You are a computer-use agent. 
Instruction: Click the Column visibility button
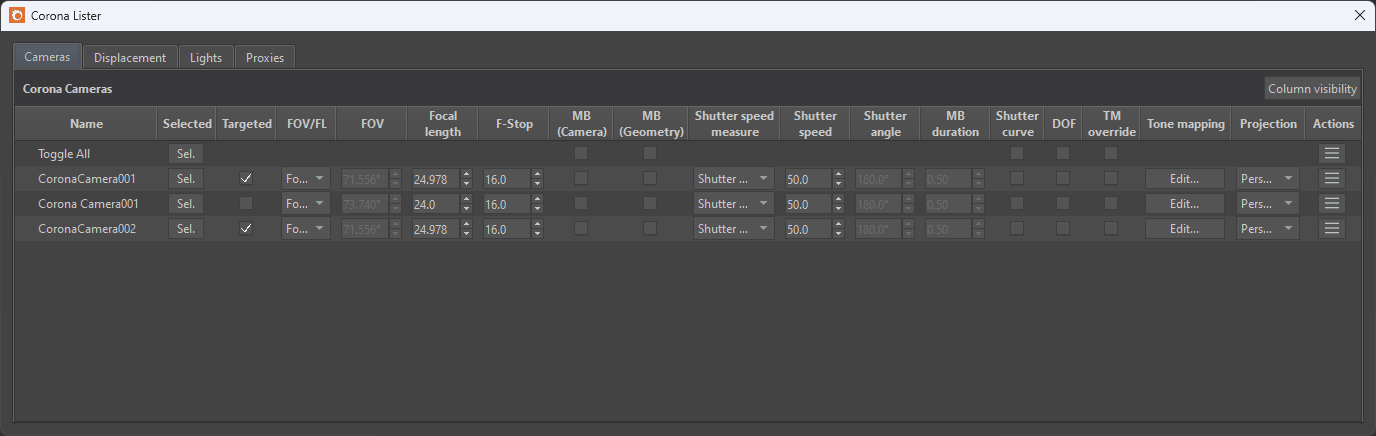(1312, 89)
